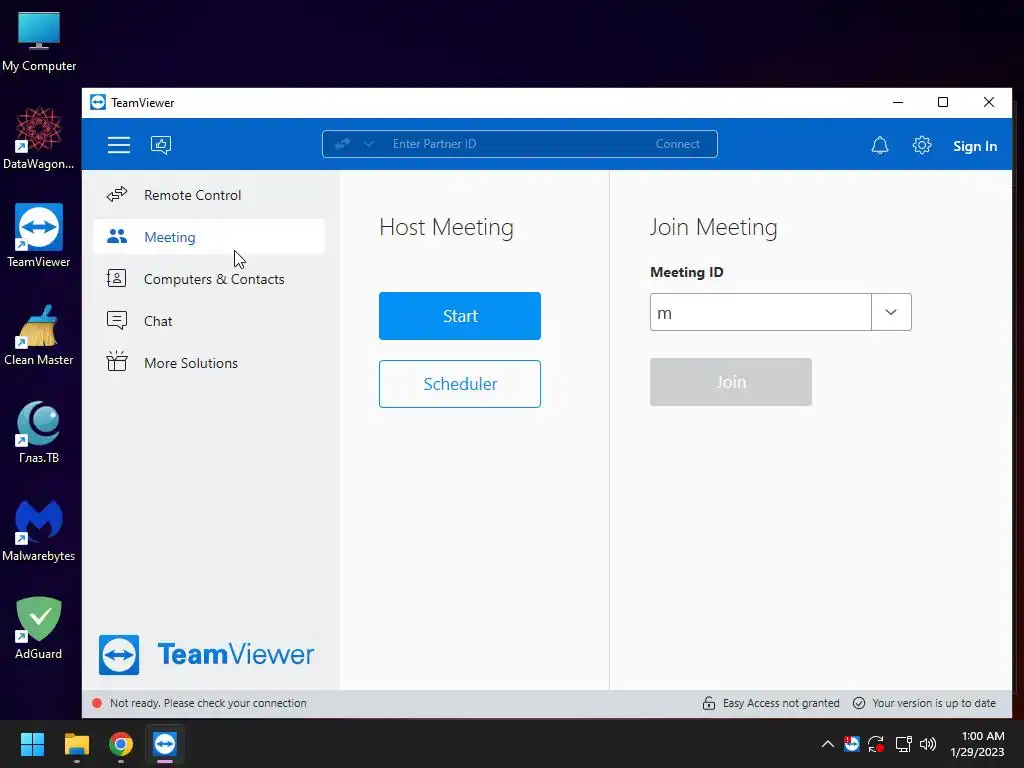
Task: Click the version check mark icon
Action: click(x=859, y=703)
